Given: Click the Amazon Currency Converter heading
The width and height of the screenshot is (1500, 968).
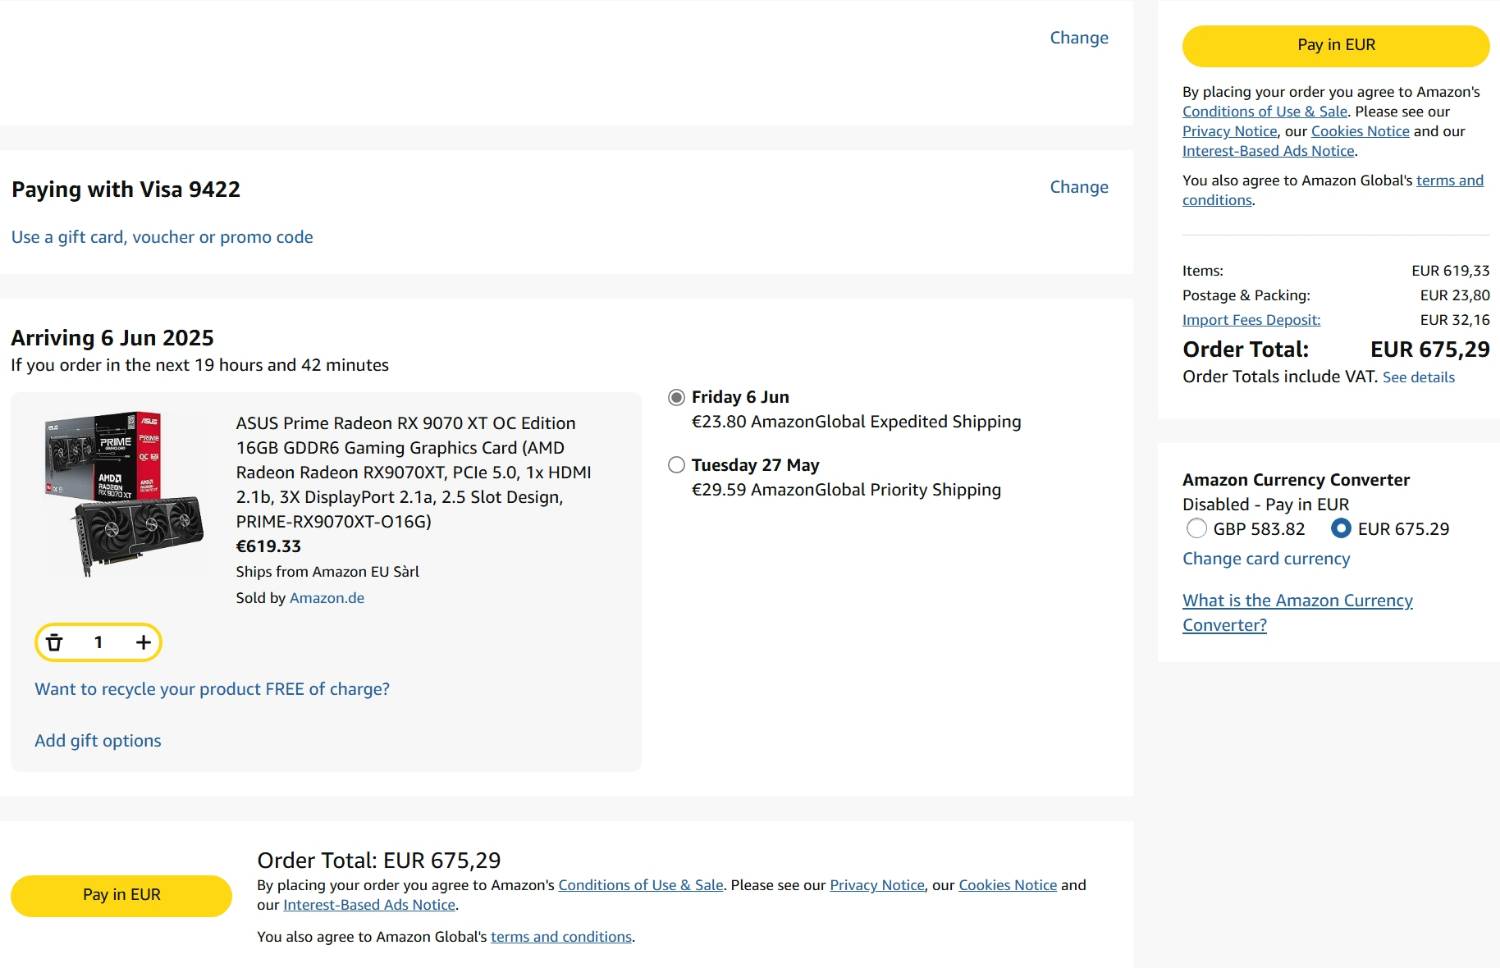Looking at the screenshot, I should point(1296,480).
